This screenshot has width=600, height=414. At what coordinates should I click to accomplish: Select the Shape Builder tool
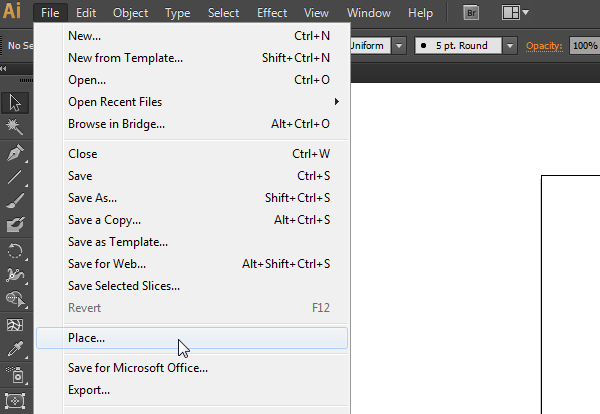point(15,299)
